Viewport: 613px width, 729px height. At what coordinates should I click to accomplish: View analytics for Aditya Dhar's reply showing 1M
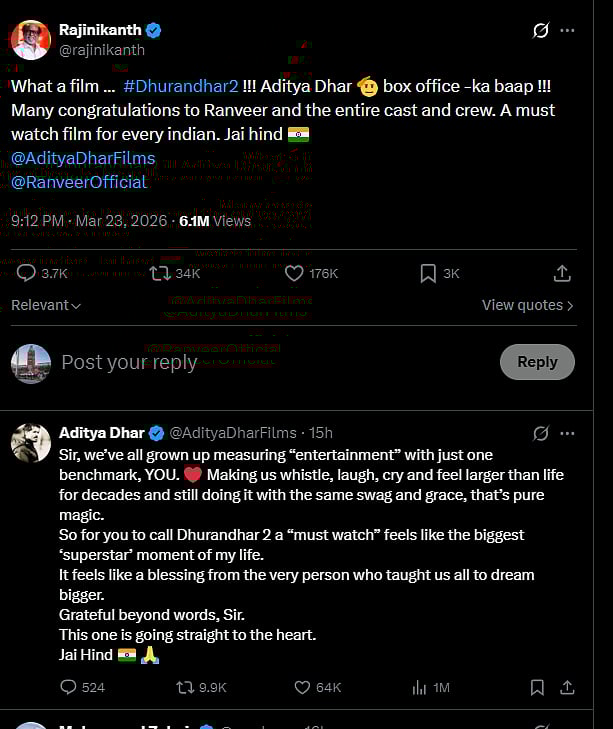[419, 687]
